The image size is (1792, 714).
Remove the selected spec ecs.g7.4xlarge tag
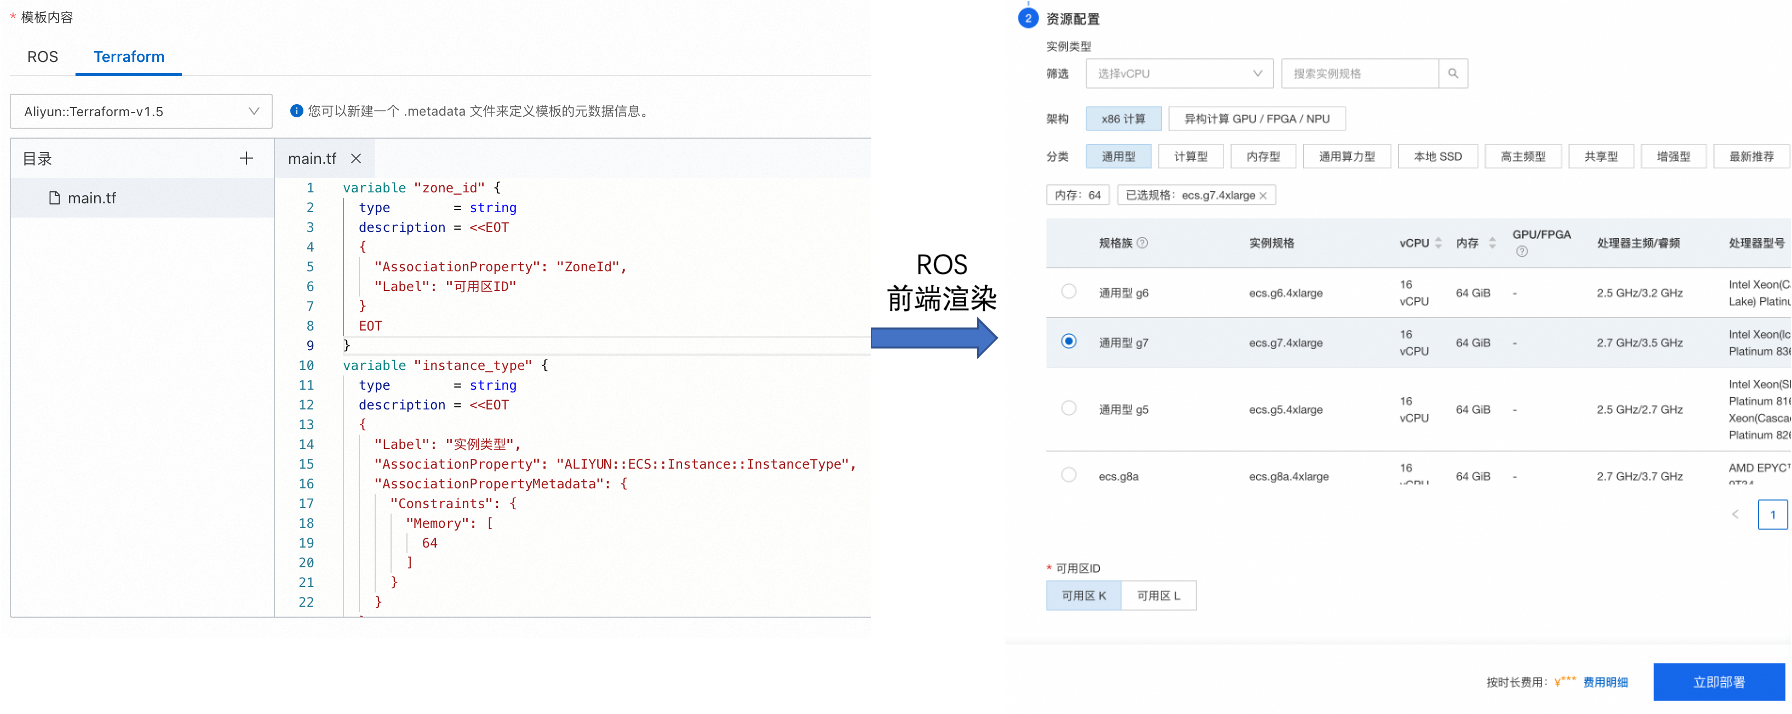click(x=1263, y=196)
